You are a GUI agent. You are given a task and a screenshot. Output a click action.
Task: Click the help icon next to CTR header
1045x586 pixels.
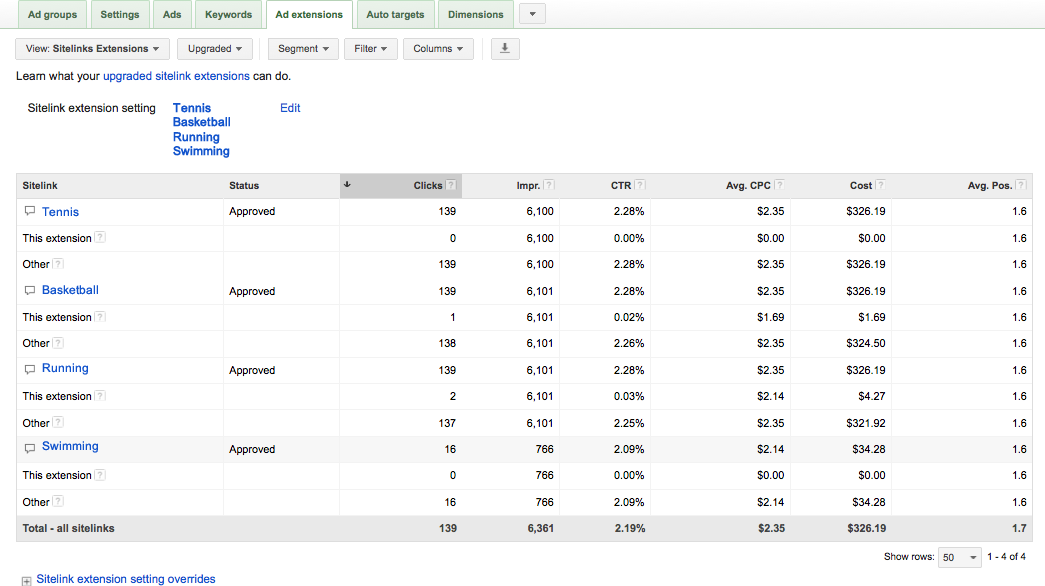pos(640,185)
